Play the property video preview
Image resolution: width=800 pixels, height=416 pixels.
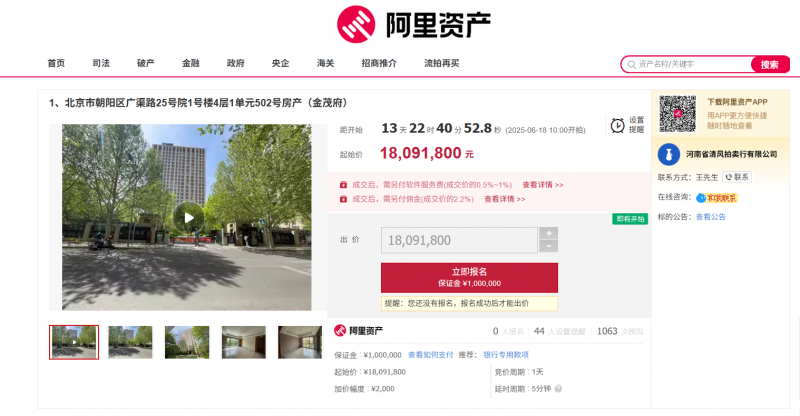188,218
